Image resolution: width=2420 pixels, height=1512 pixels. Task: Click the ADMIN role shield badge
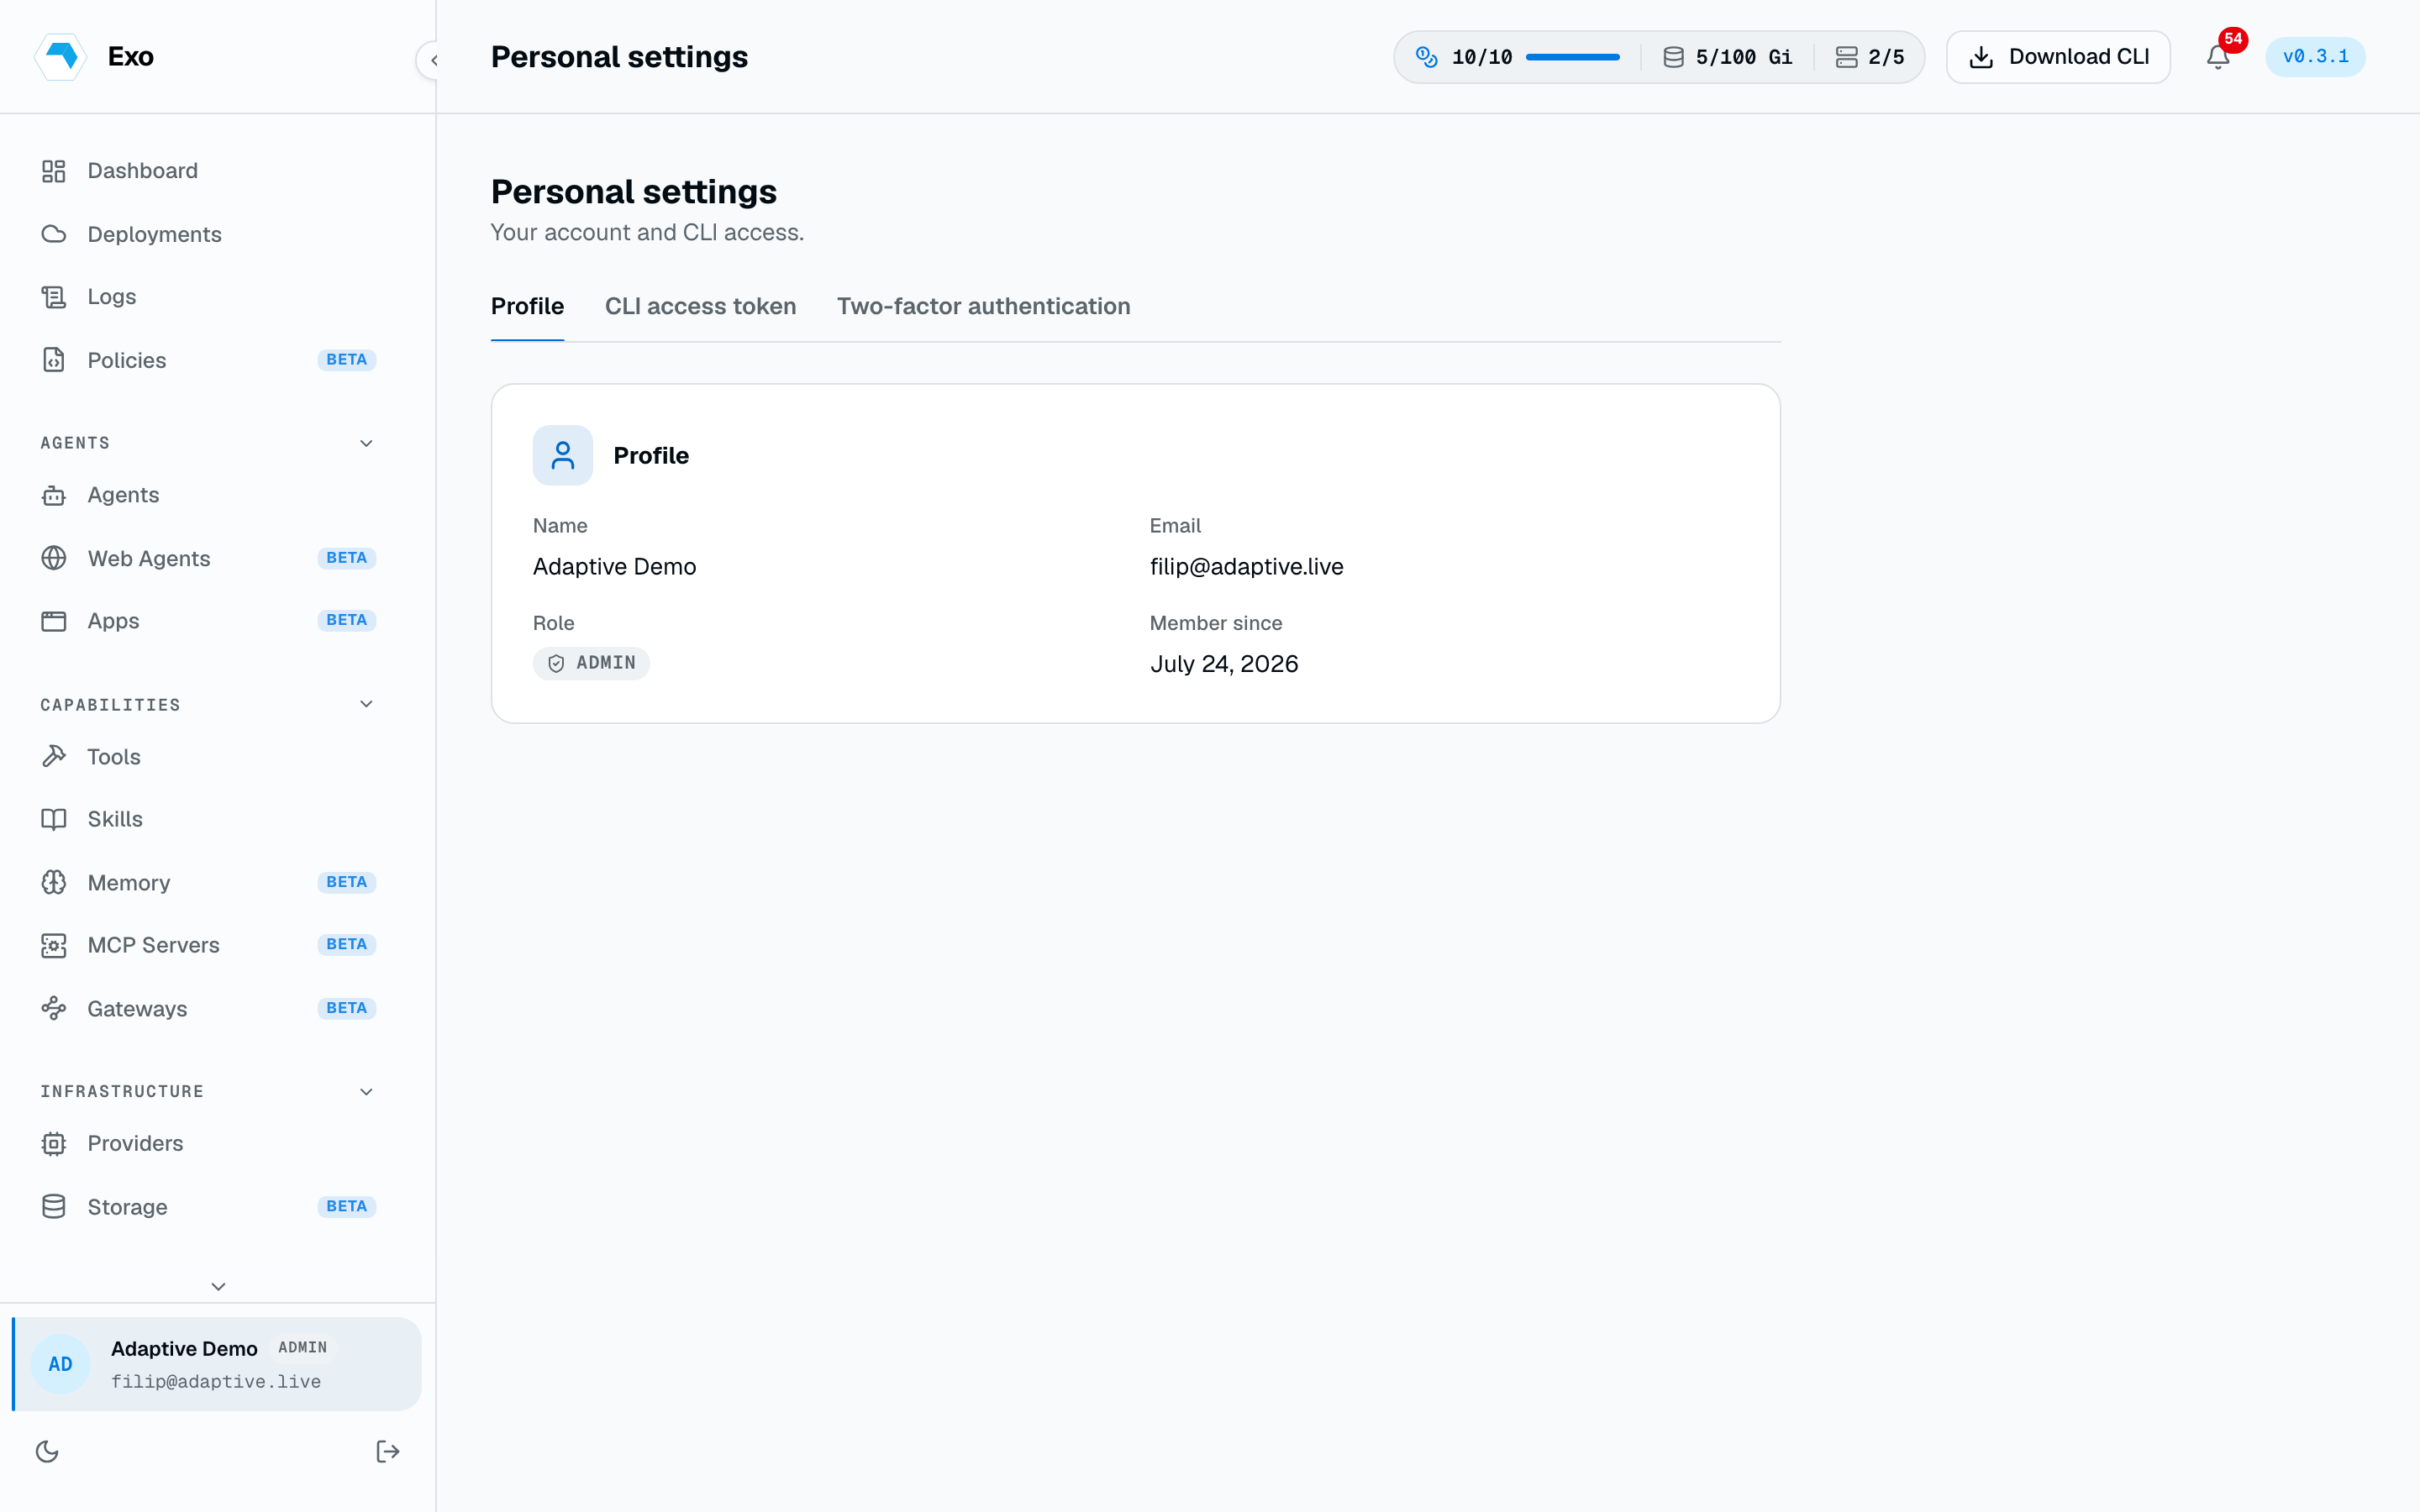[x=591, y=663]
